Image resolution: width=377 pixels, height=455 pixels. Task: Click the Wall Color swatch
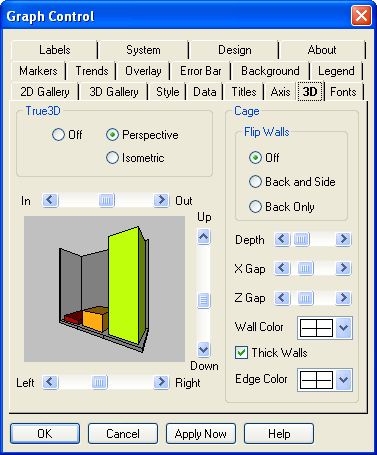pos(316,328)
